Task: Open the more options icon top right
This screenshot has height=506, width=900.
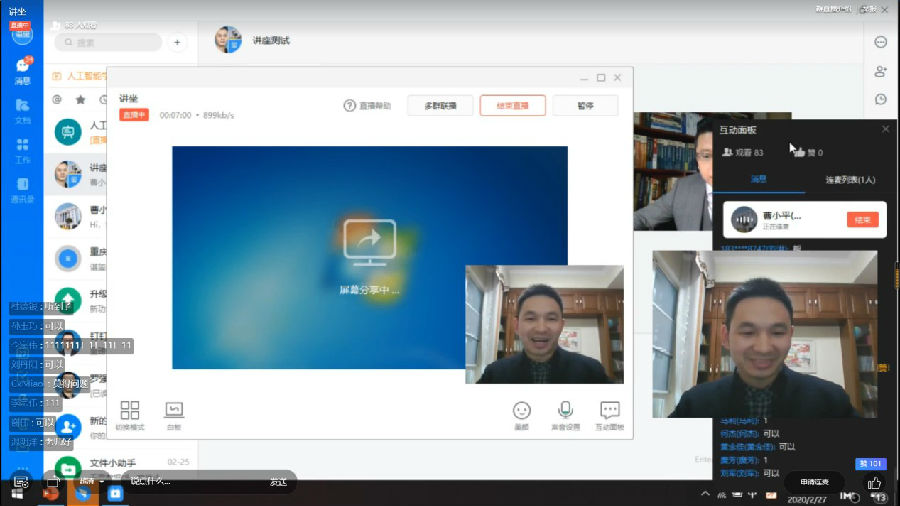Action: pyautogui.click(x=880, y=42)
